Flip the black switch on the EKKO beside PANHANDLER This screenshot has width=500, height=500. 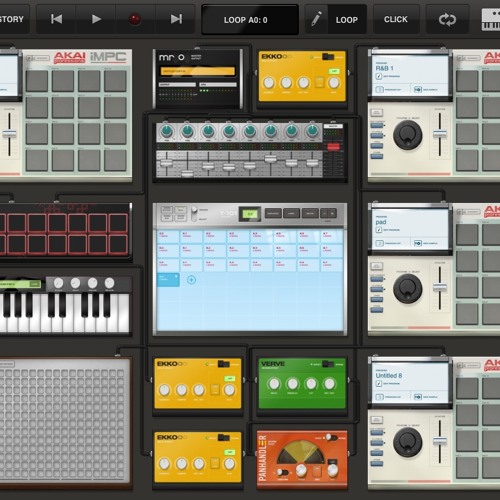tap(224, 437)
